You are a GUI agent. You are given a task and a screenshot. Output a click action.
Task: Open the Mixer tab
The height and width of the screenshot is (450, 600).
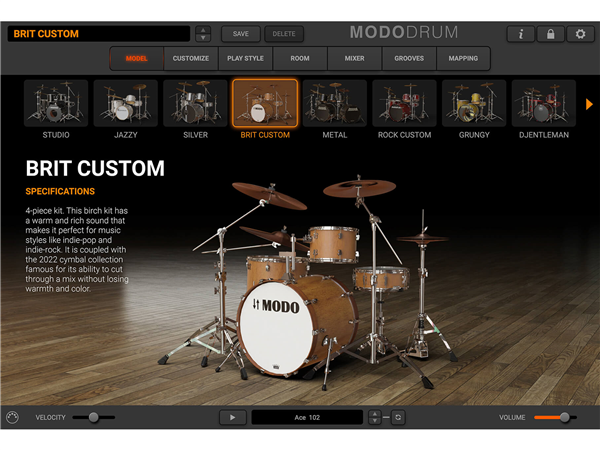tap(353, 58)
